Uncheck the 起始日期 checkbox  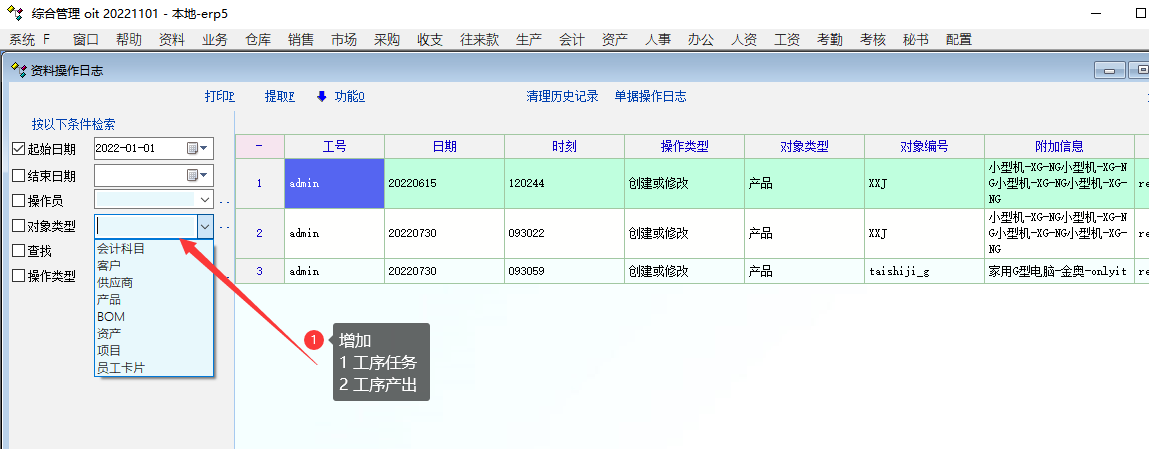pos(18,149)
